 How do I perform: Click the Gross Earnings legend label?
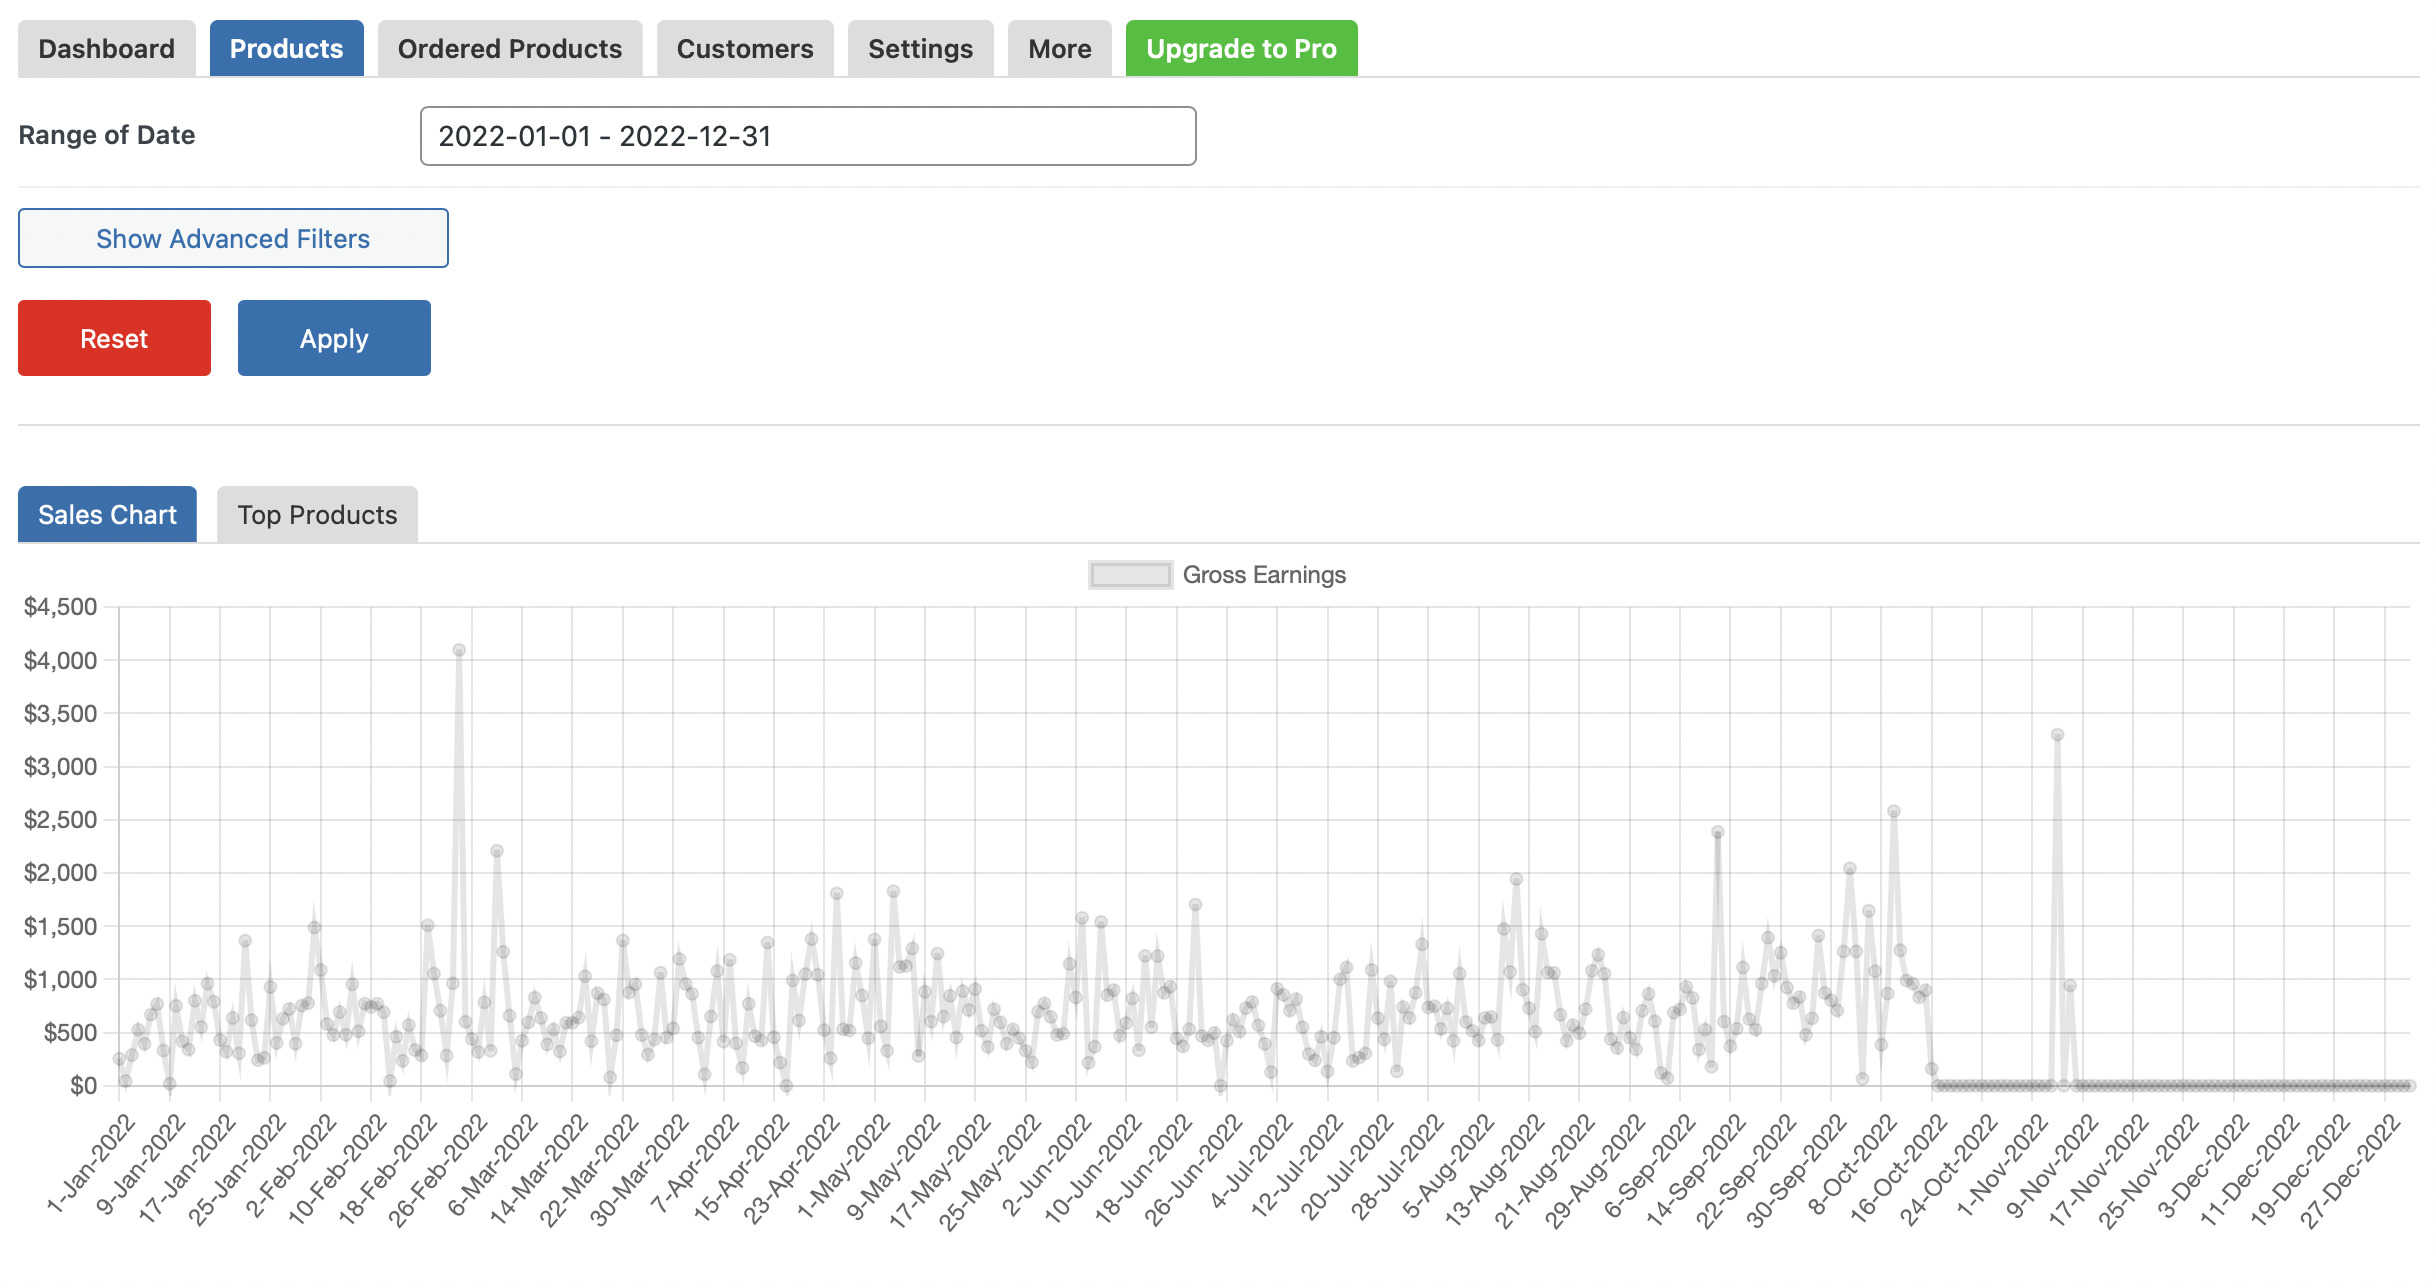(1264, 575)
